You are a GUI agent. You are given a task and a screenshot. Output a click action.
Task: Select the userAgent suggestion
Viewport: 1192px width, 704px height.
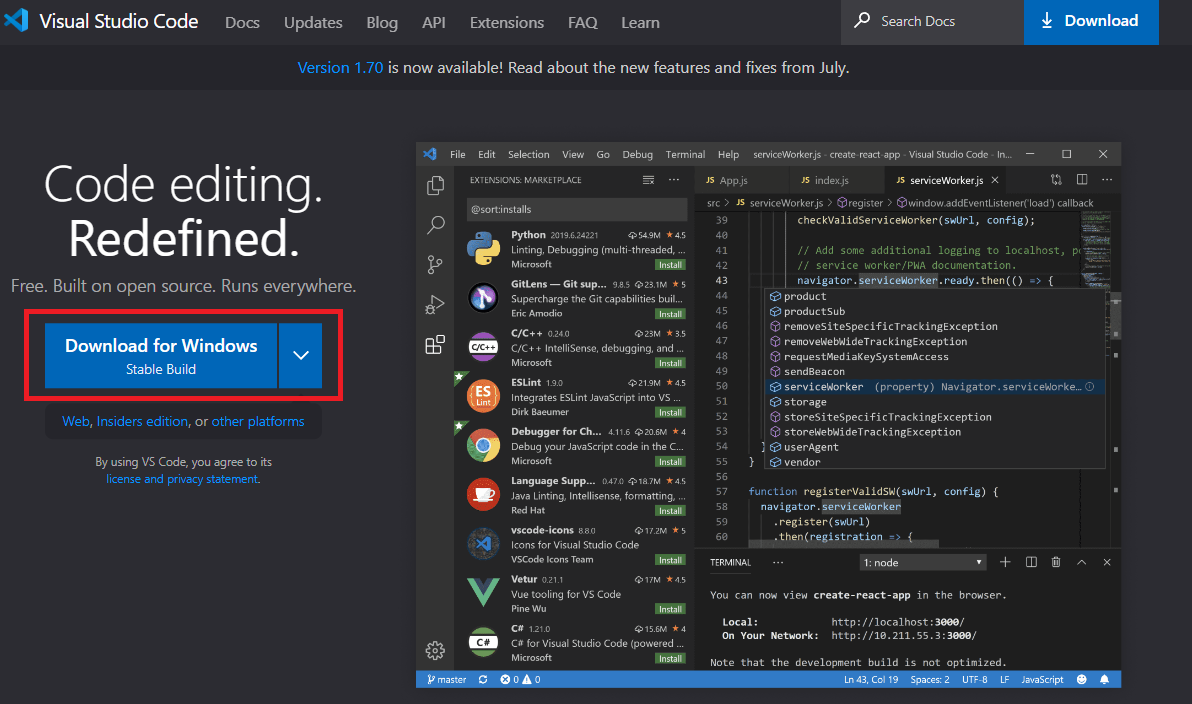[937, 447]
